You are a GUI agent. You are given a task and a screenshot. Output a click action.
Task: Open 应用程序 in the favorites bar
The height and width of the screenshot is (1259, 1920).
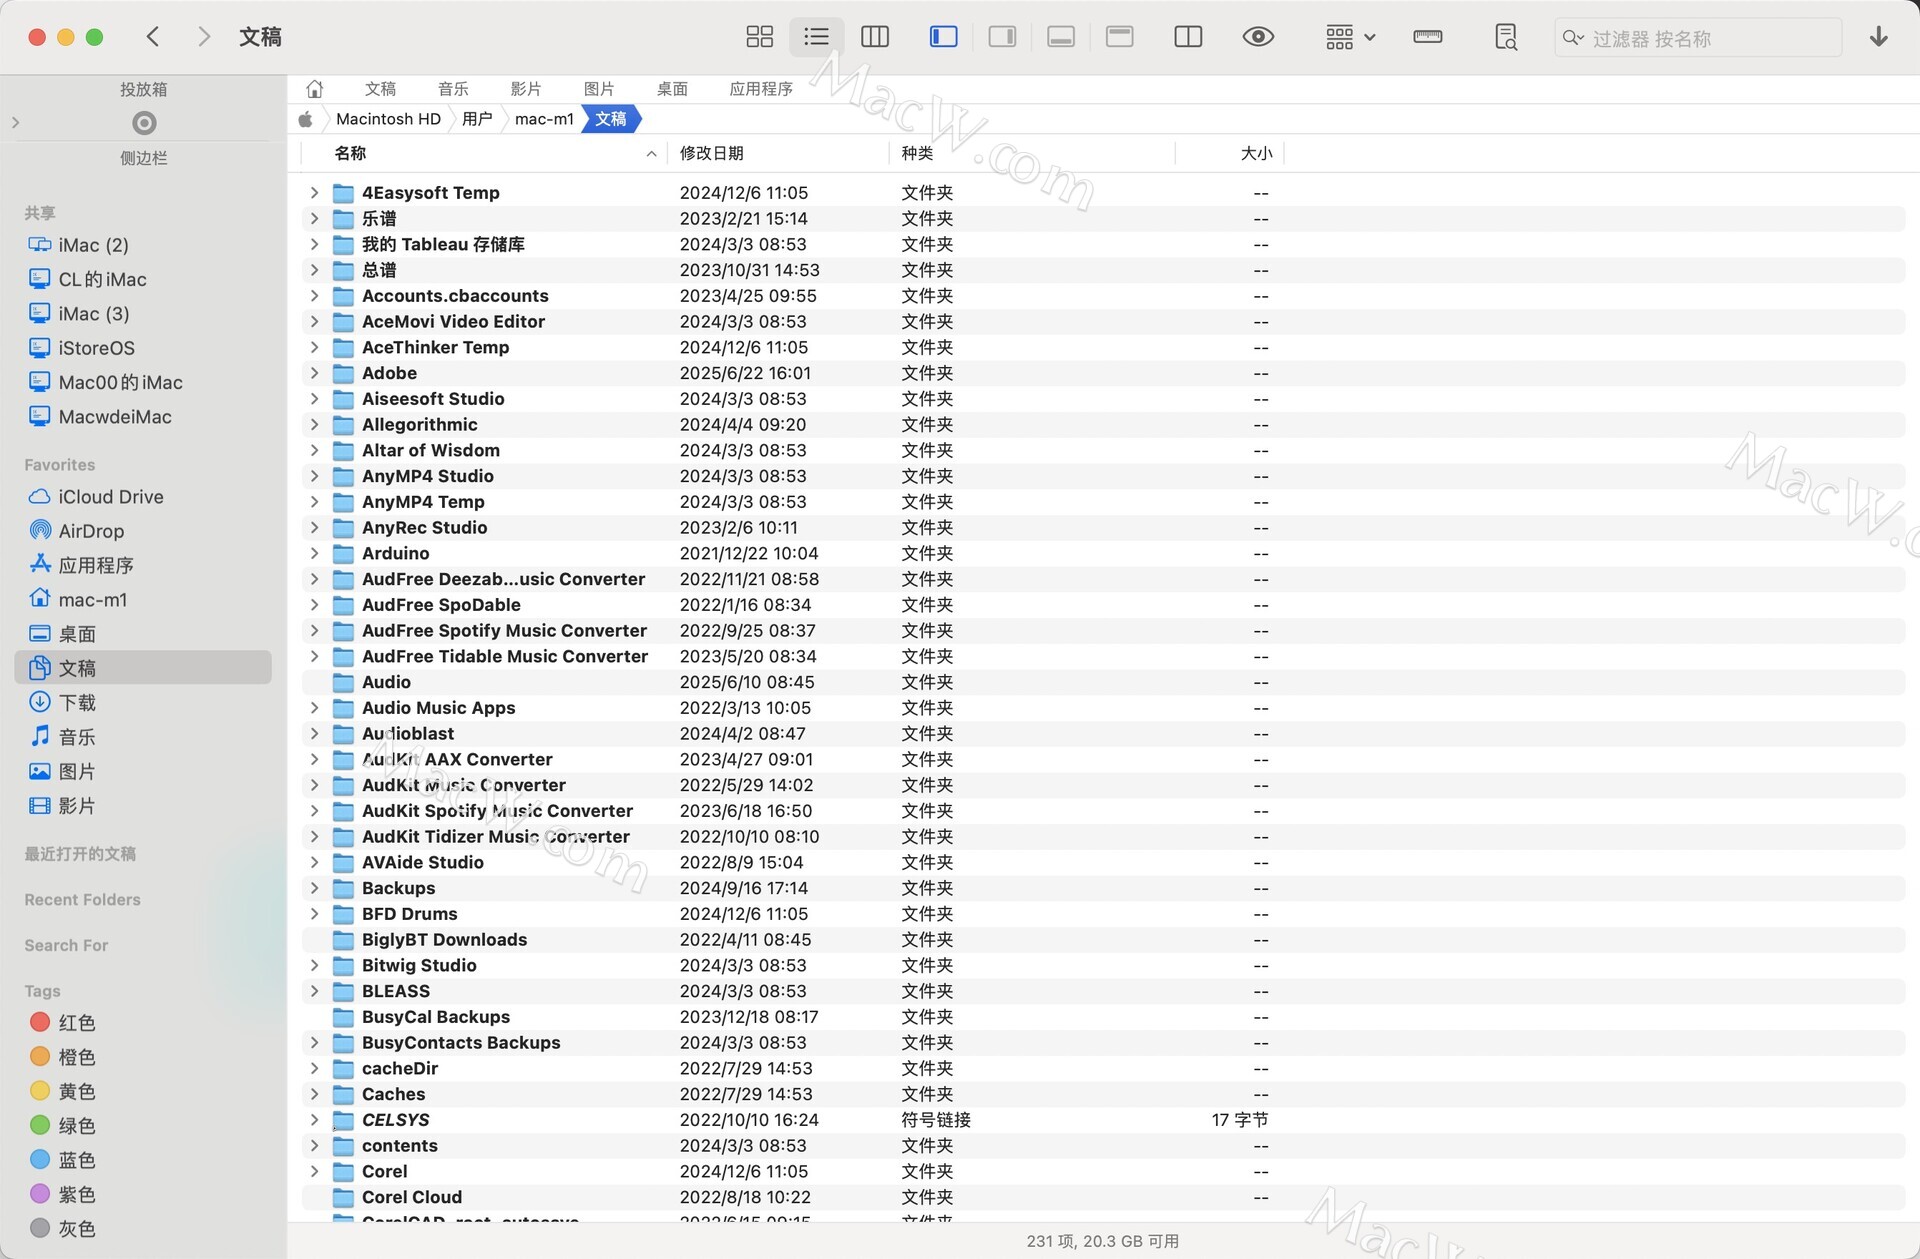click(761, 89)
